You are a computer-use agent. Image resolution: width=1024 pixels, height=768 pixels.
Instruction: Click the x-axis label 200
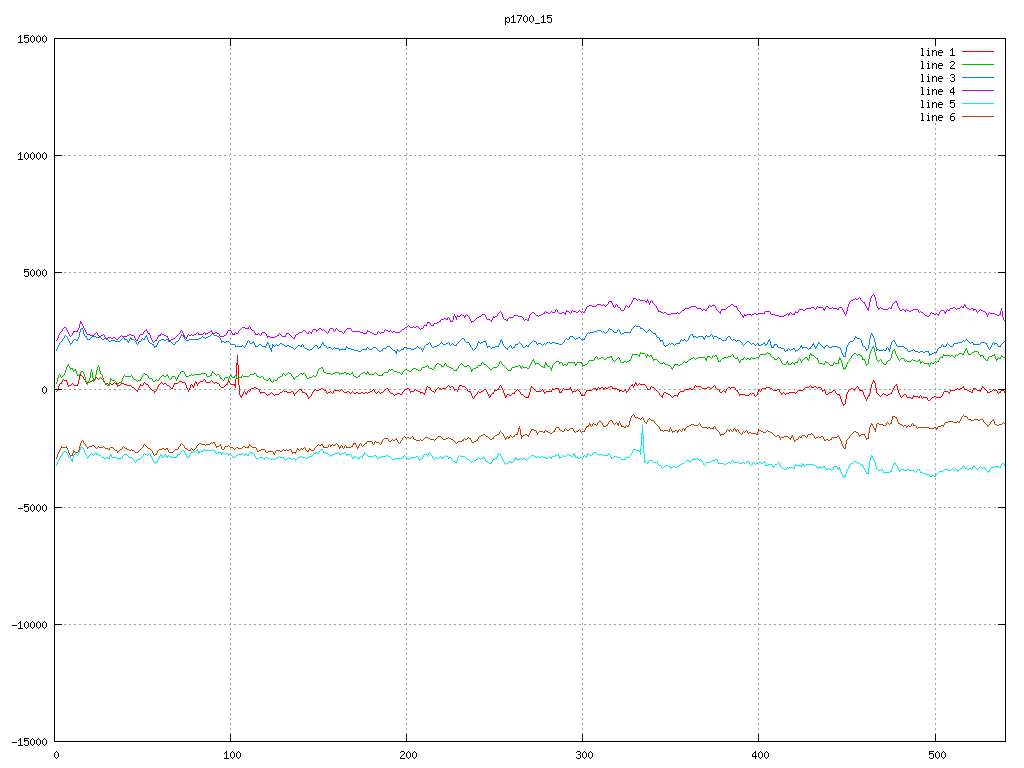[x=408, y=756]
